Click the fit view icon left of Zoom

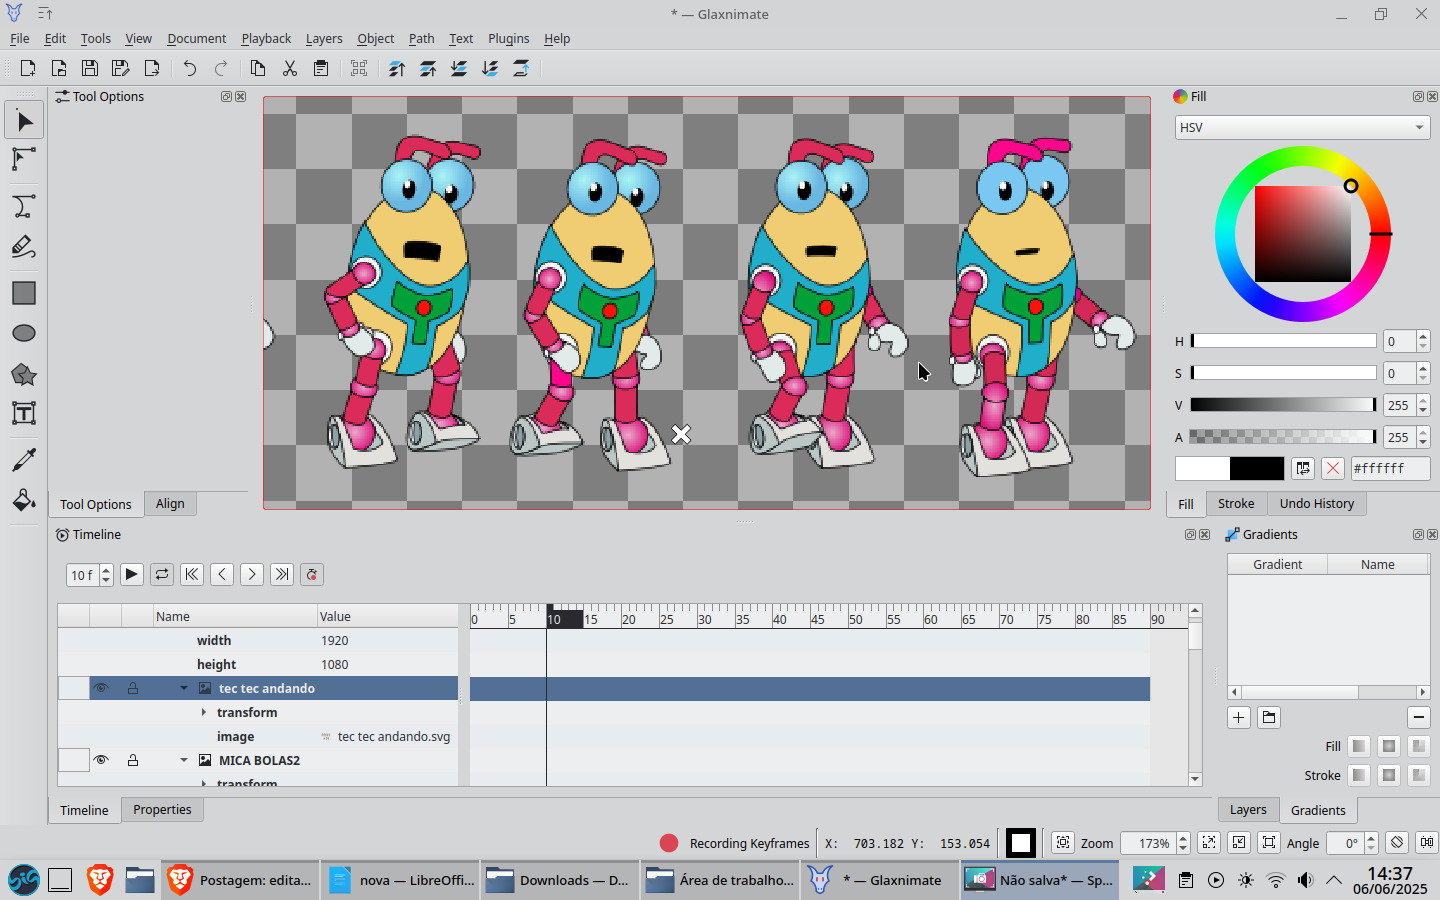[1063, 843]
